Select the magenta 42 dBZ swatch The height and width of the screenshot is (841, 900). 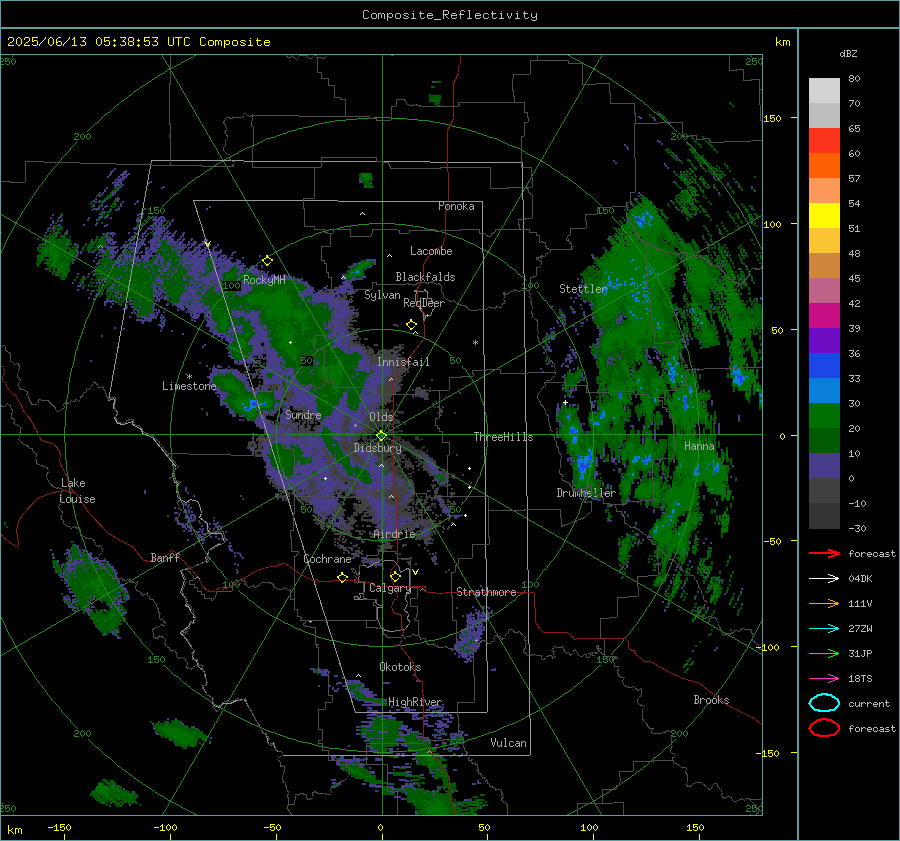[824, 315]
